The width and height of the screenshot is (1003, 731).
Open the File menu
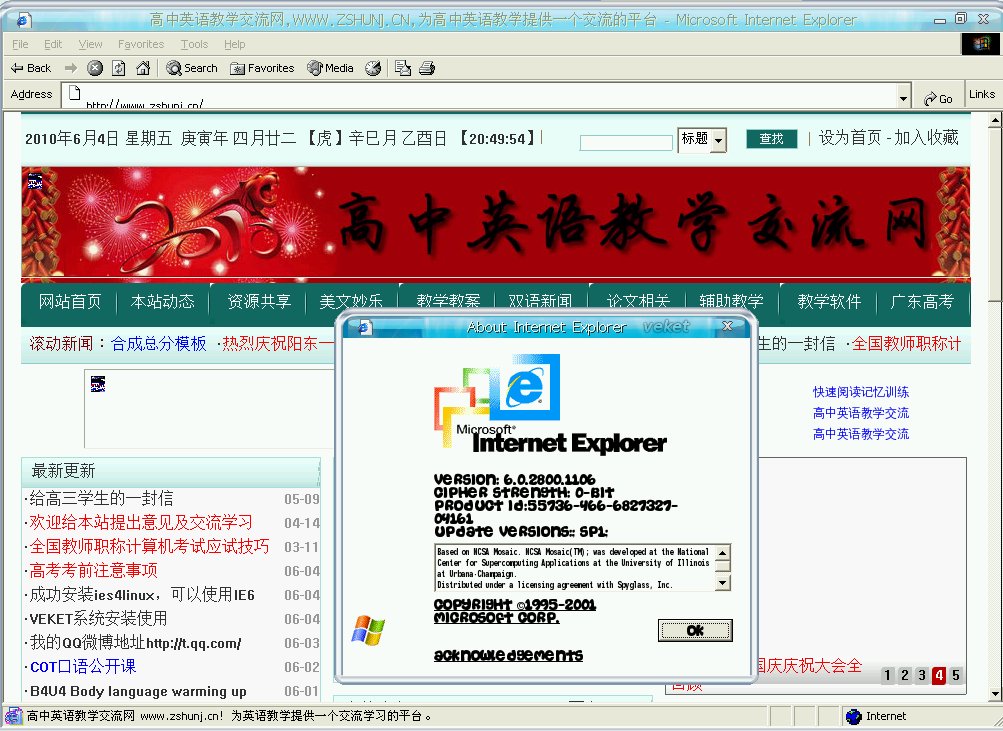[x=20, y=44]
